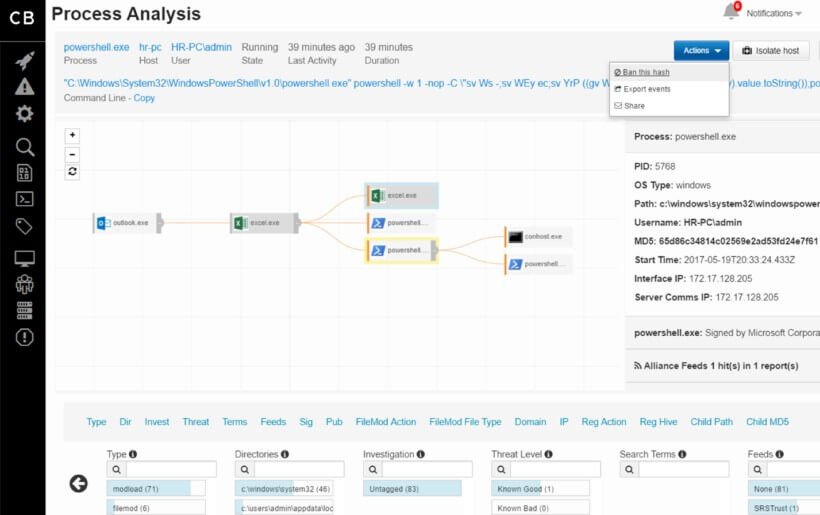Click the notifications bell icon
Screen dimensions: 820x515
coord(732,11)
